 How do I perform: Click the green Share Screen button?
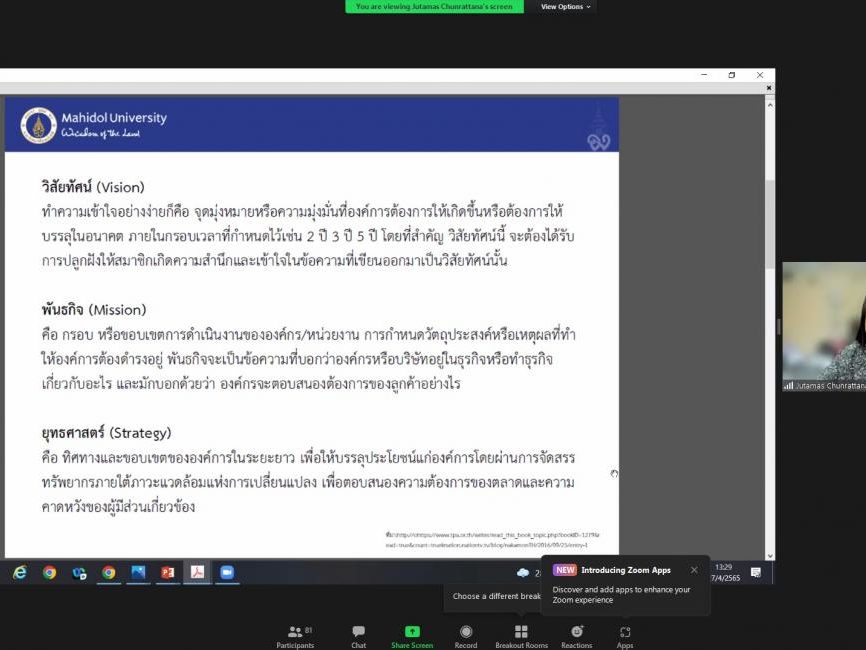click(412, 636)
